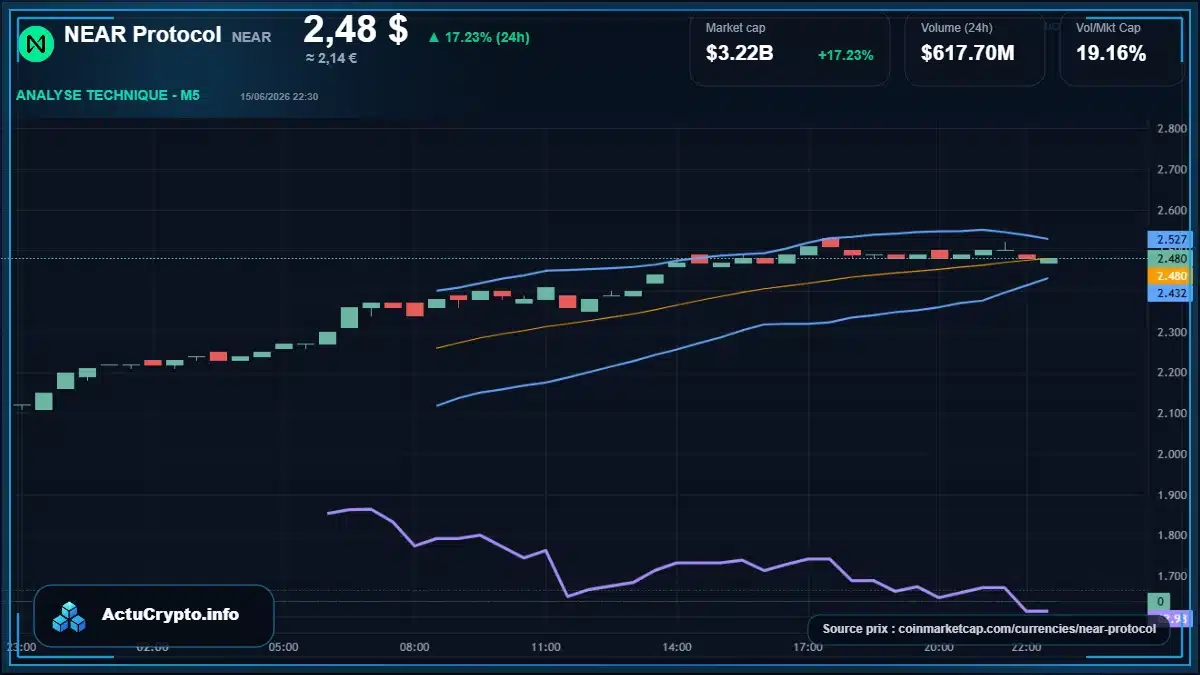The image size is (1200, 675).
Task: Click the ANALYSE TECHNIQUE - M5 label
Action: 108,96
